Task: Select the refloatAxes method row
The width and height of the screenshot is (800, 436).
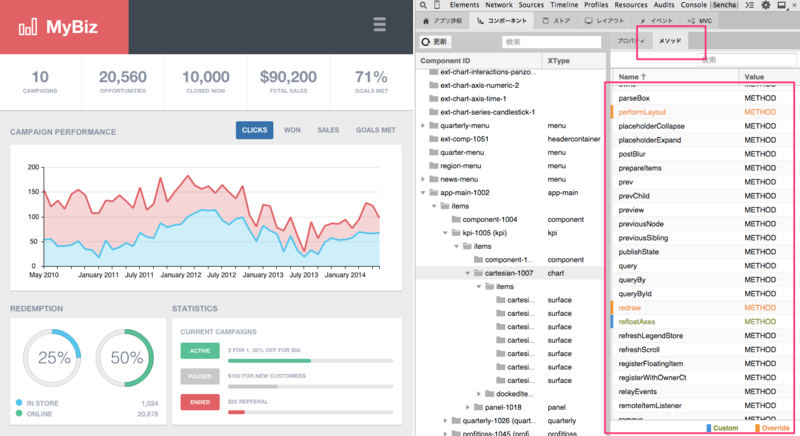Action: point(702,322)
